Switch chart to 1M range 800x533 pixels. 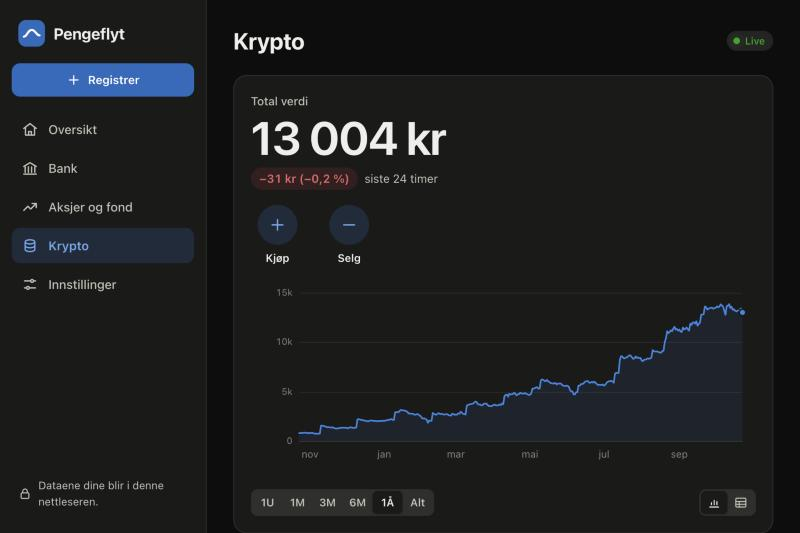[297, 503]
